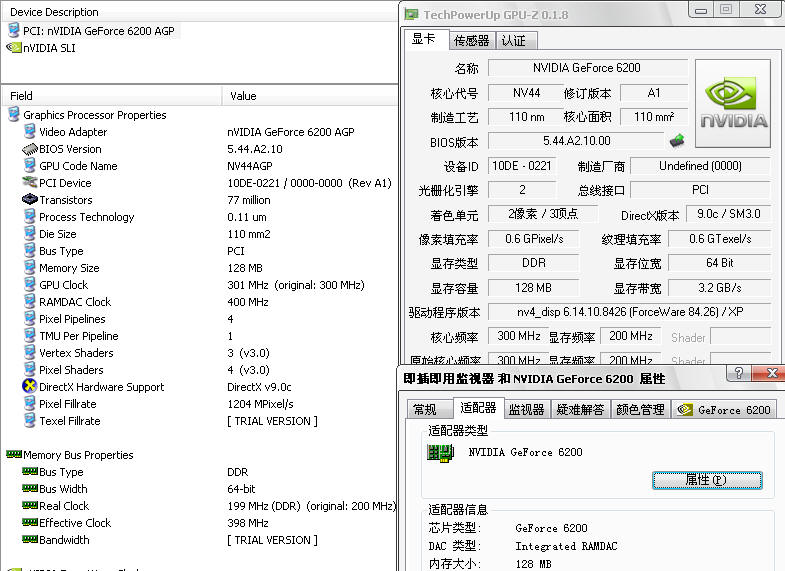Image resolution: width=785 pixels, height=571 pixels.
Task: Click the Pixel Pipelines row icon
Action: point(30,319)
